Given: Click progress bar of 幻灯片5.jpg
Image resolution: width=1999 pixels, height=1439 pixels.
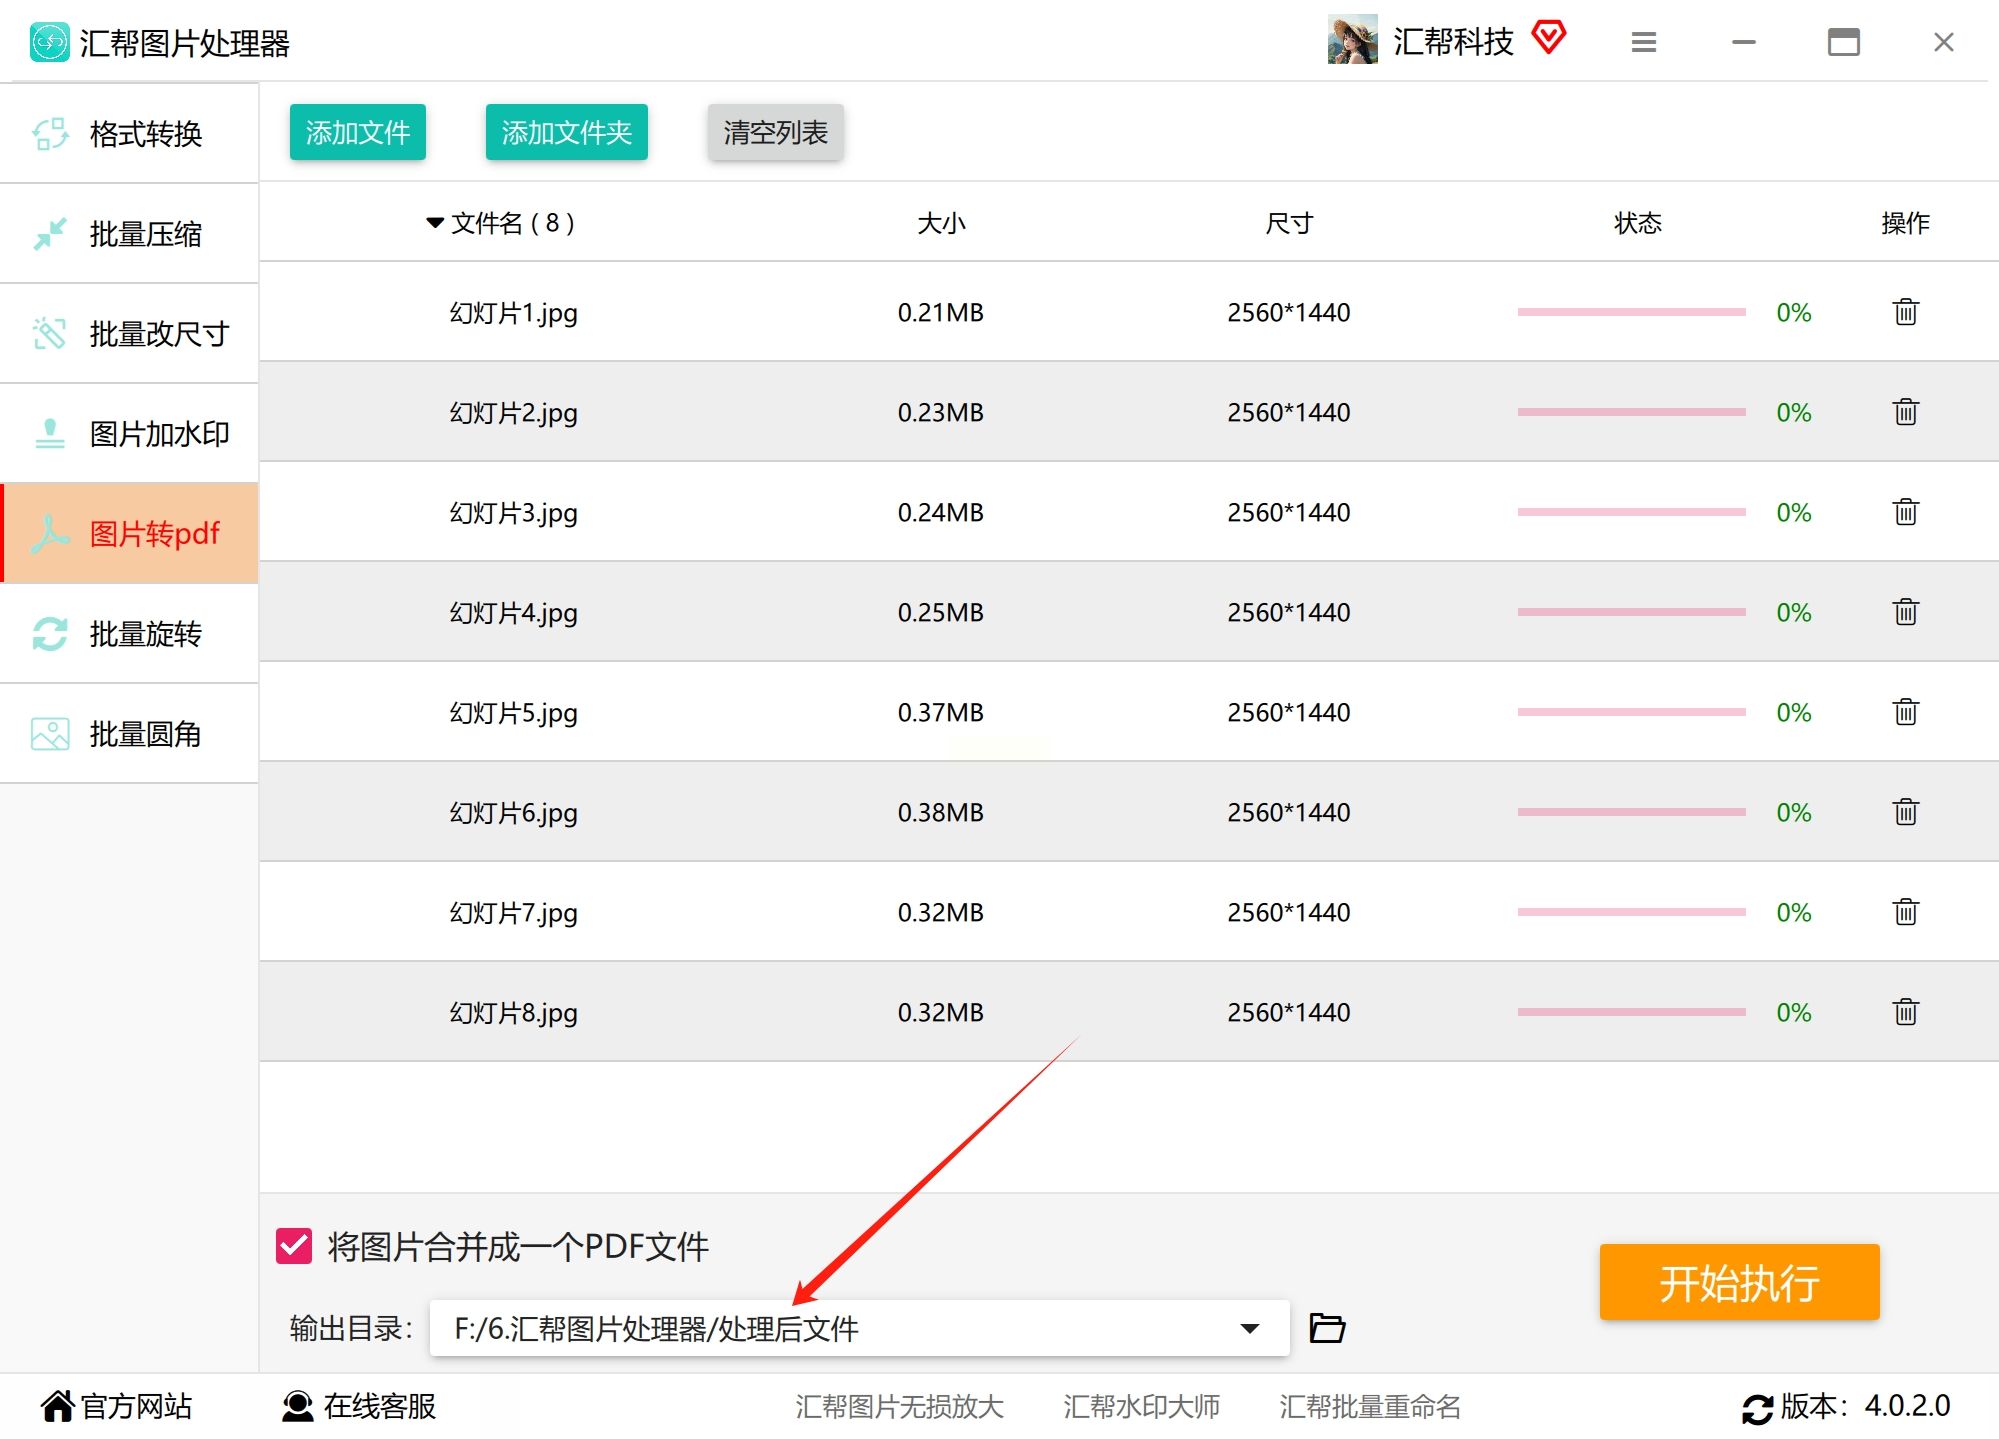Looking at the screenshot, I should tap(1631, 712).
